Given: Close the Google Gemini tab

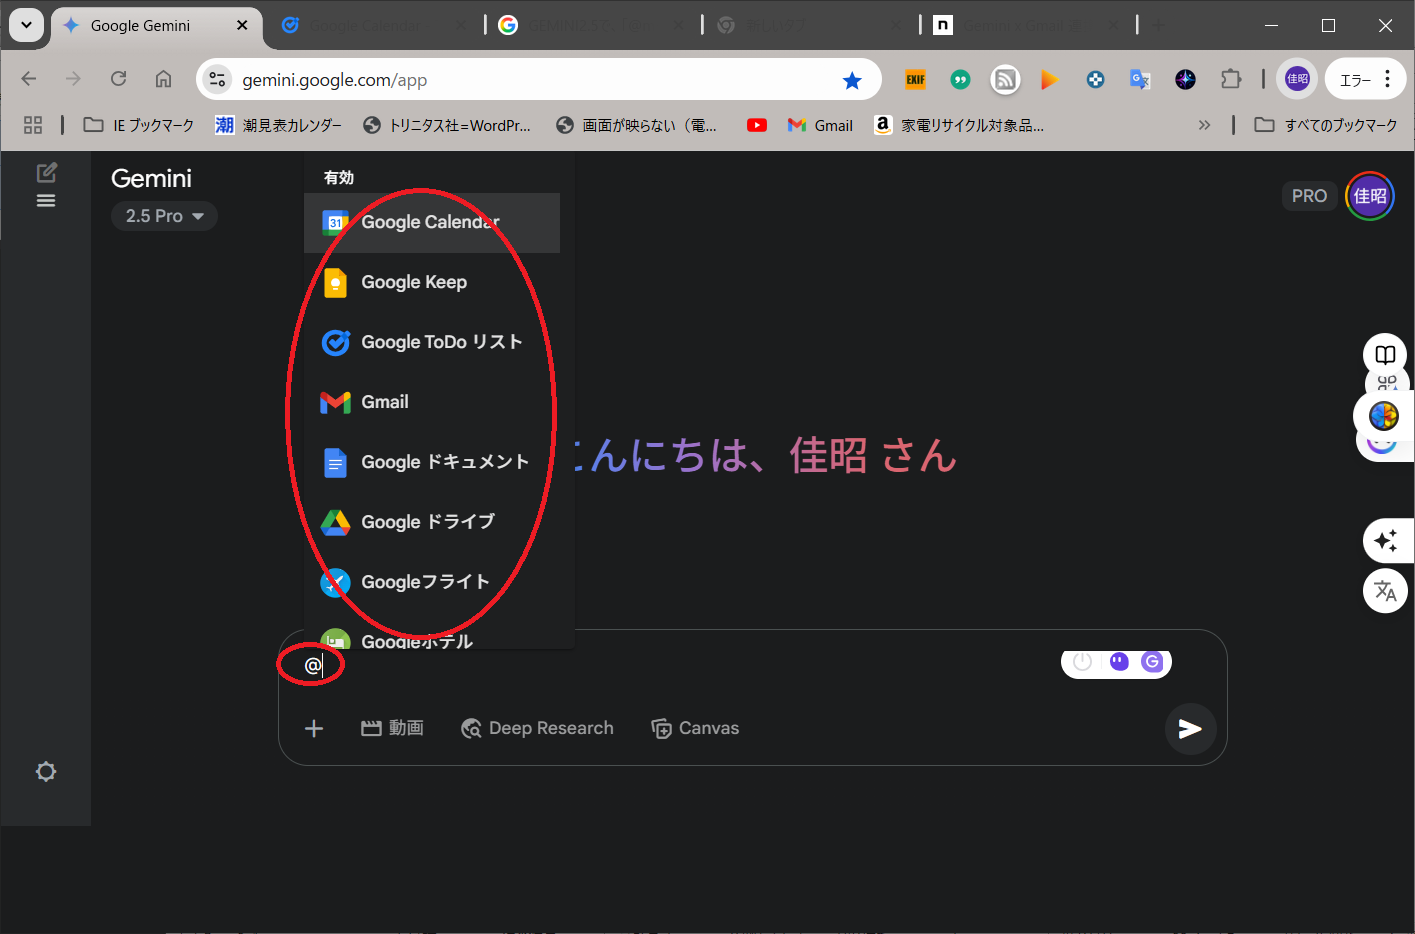Looking at the screenshot, I should pos(242,25).
